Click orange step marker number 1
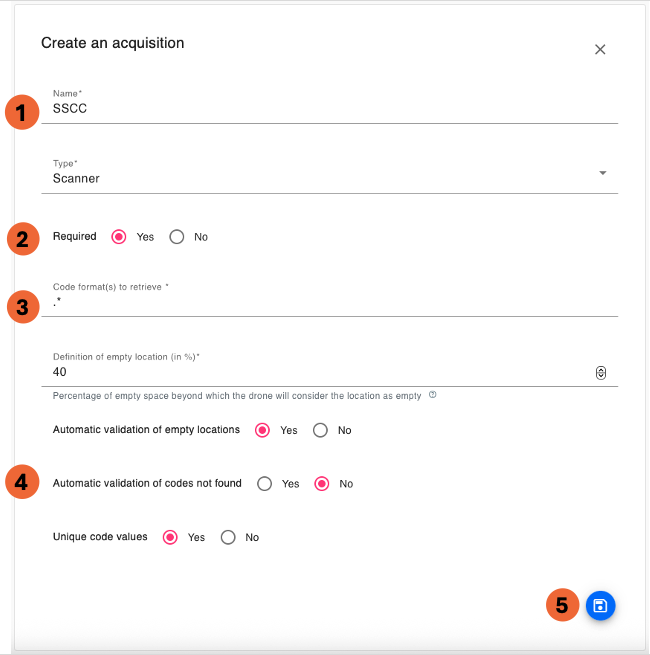 [22, 111]
